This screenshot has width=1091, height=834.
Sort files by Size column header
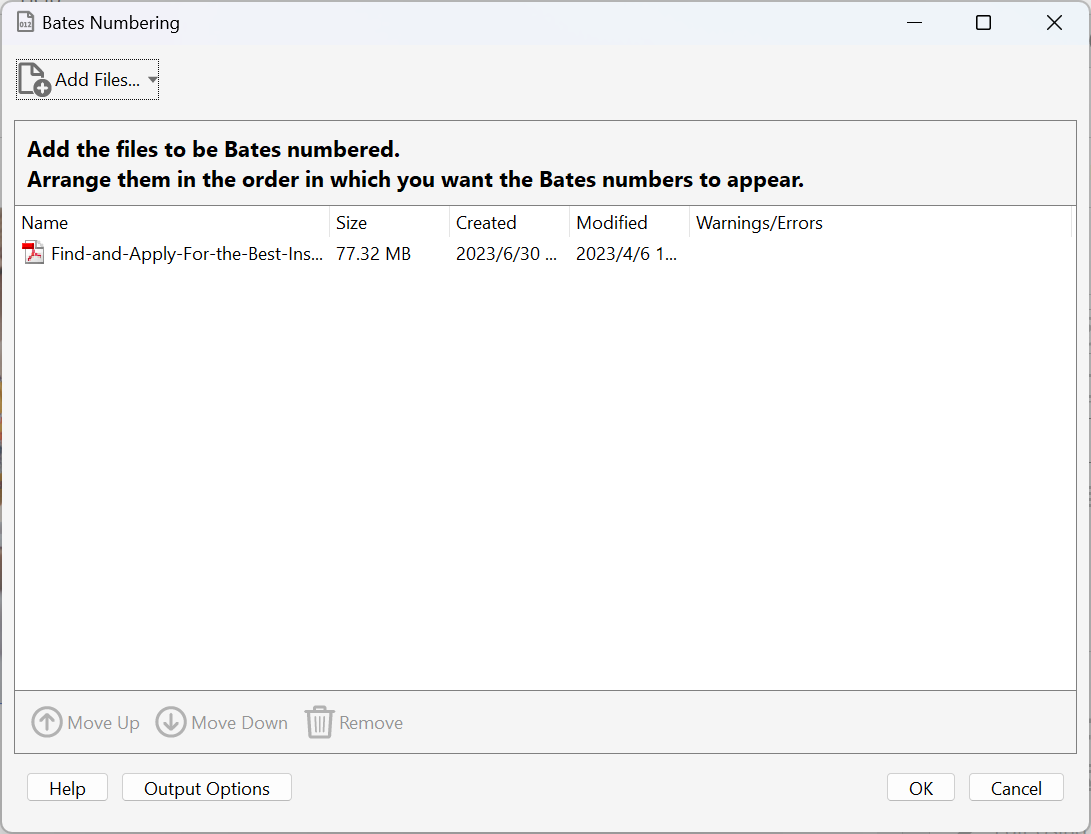[351, 223]
